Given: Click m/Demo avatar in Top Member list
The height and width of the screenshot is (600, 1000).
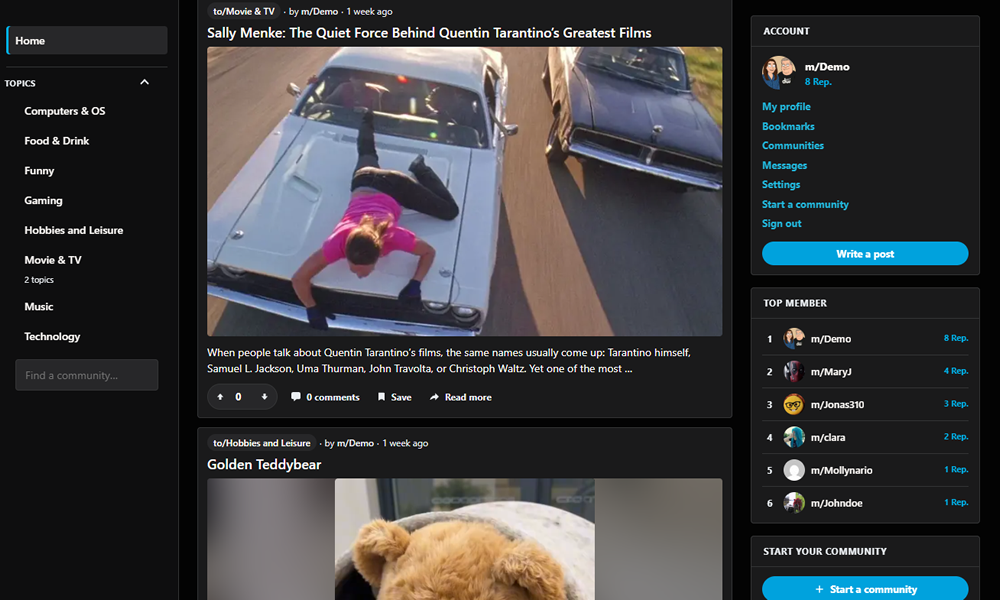Looking at the screenshot, I should pos(794,339).
